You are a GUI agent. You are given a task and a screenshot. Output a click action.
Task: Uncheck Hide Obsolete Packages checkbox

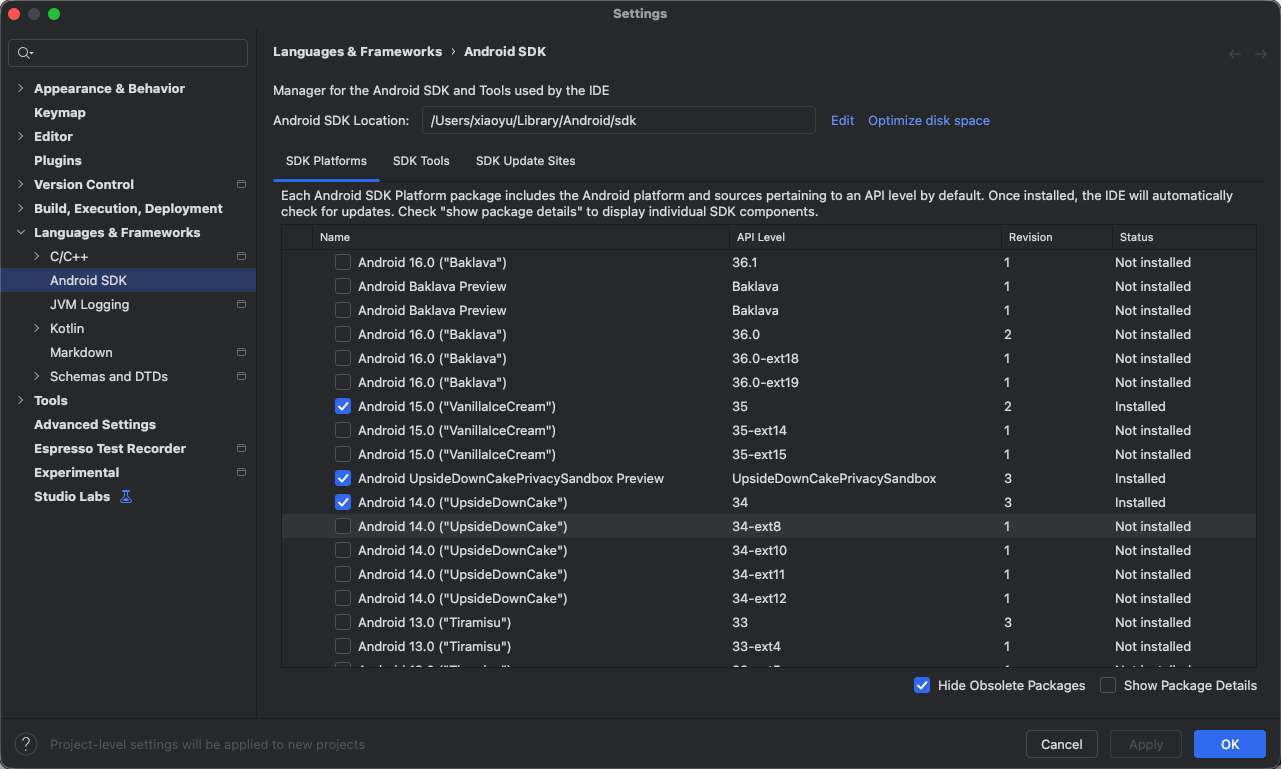[x=922, y=685]
